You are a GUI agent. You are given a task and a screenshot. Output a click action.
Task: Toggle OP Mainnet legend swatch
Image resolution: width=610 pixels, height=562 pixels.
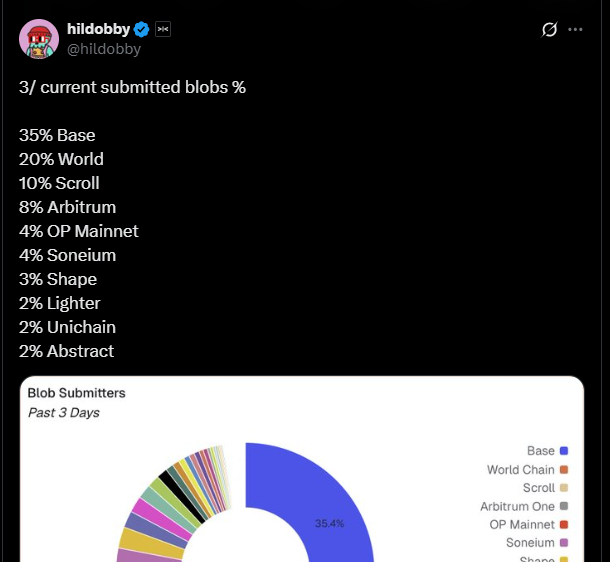pyautogui.click(x=564, y=524)
